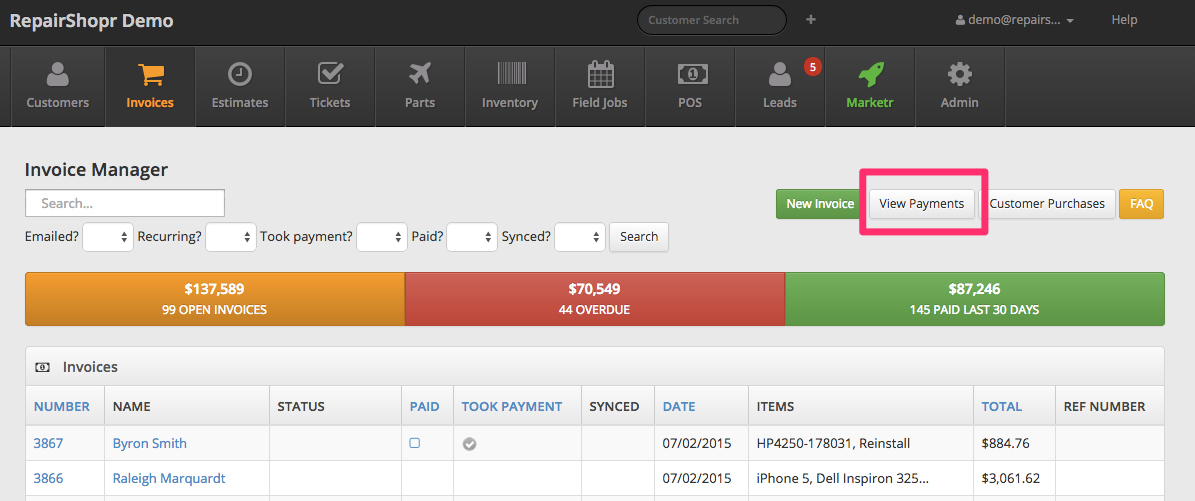Open Field Jobs calendar icon
Viewport: 1195px width, 501px height.
pos(600,75)
